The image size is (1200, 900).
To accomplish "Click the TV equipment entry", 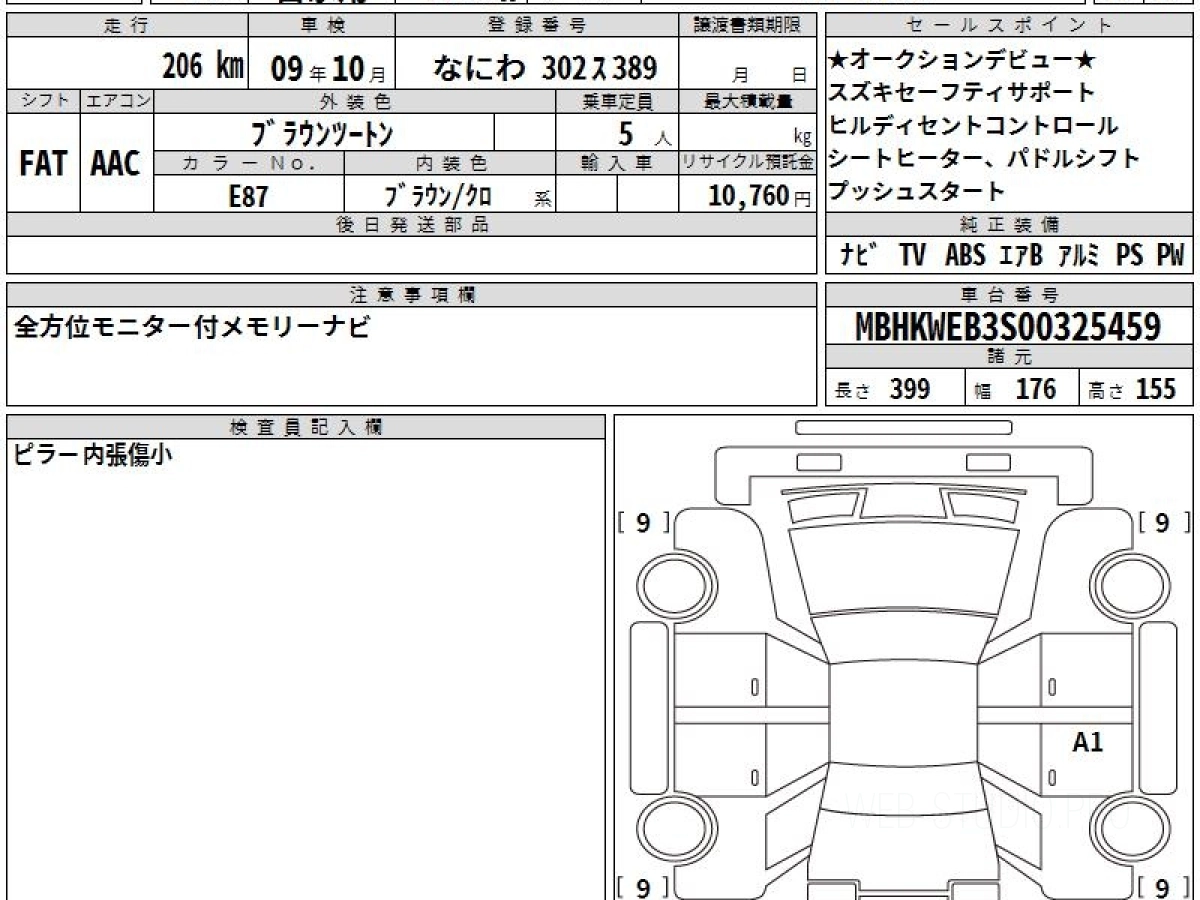I will coord(912,256).
